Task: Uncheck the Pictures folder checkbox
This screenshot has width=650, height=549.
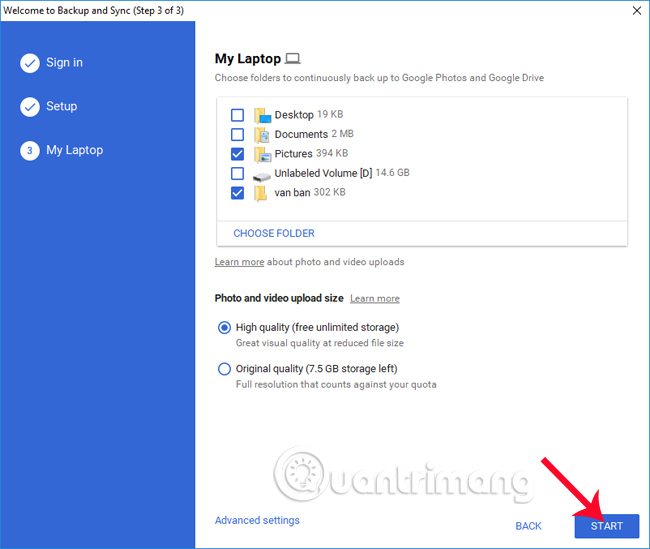Action: click(x=237, y=154)
